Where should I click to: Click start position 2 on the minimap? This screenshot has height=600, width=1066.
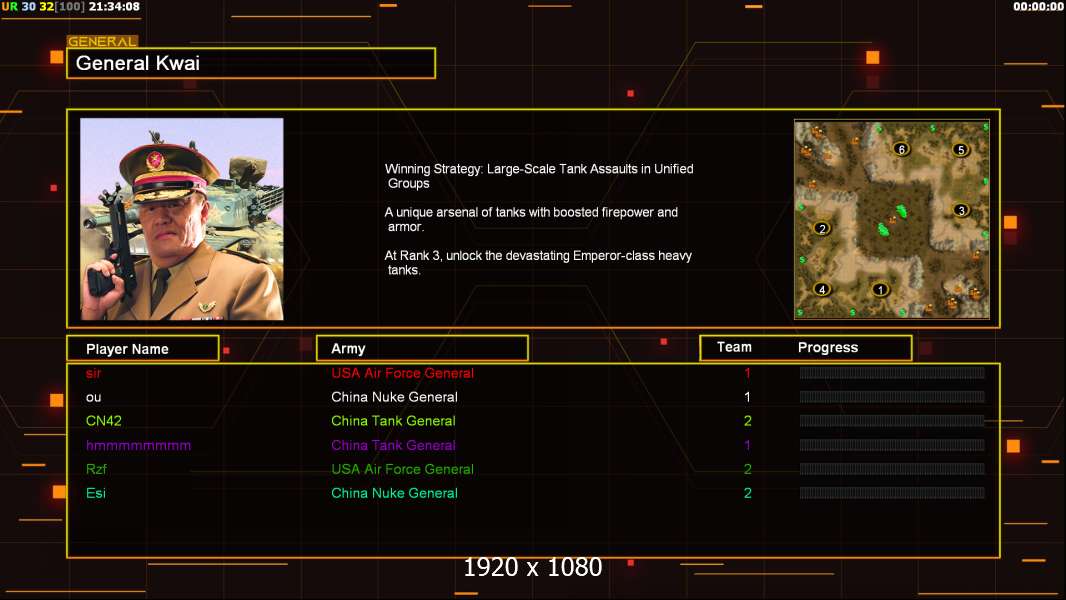822,228
